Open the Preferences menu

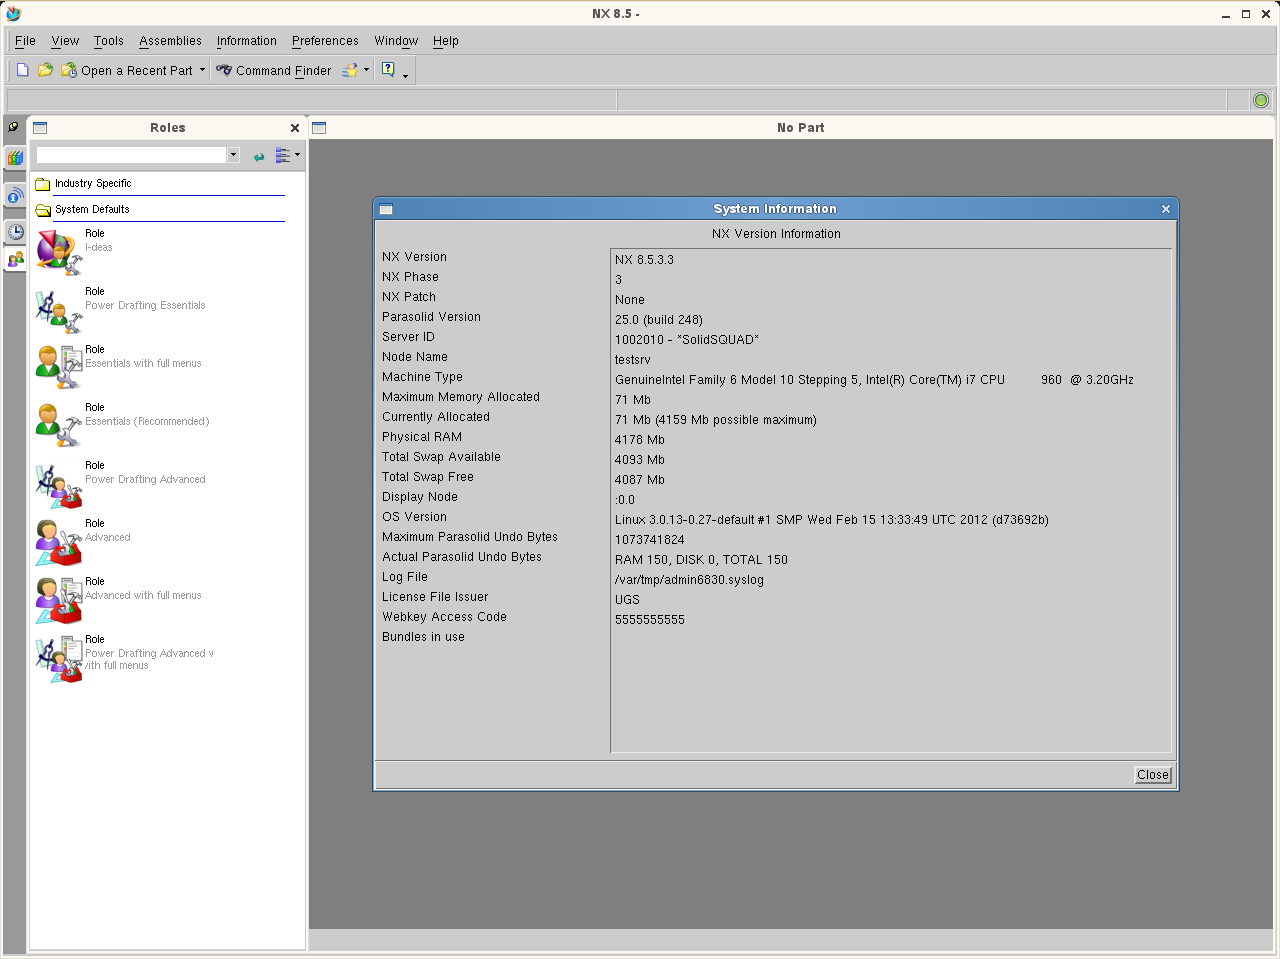click(325, 41)
